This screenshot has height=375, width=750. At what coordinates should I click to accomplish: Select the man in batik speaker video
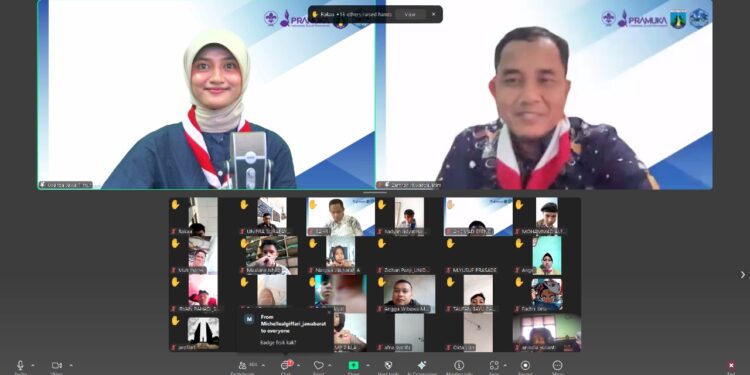click(x=544, y=95)
